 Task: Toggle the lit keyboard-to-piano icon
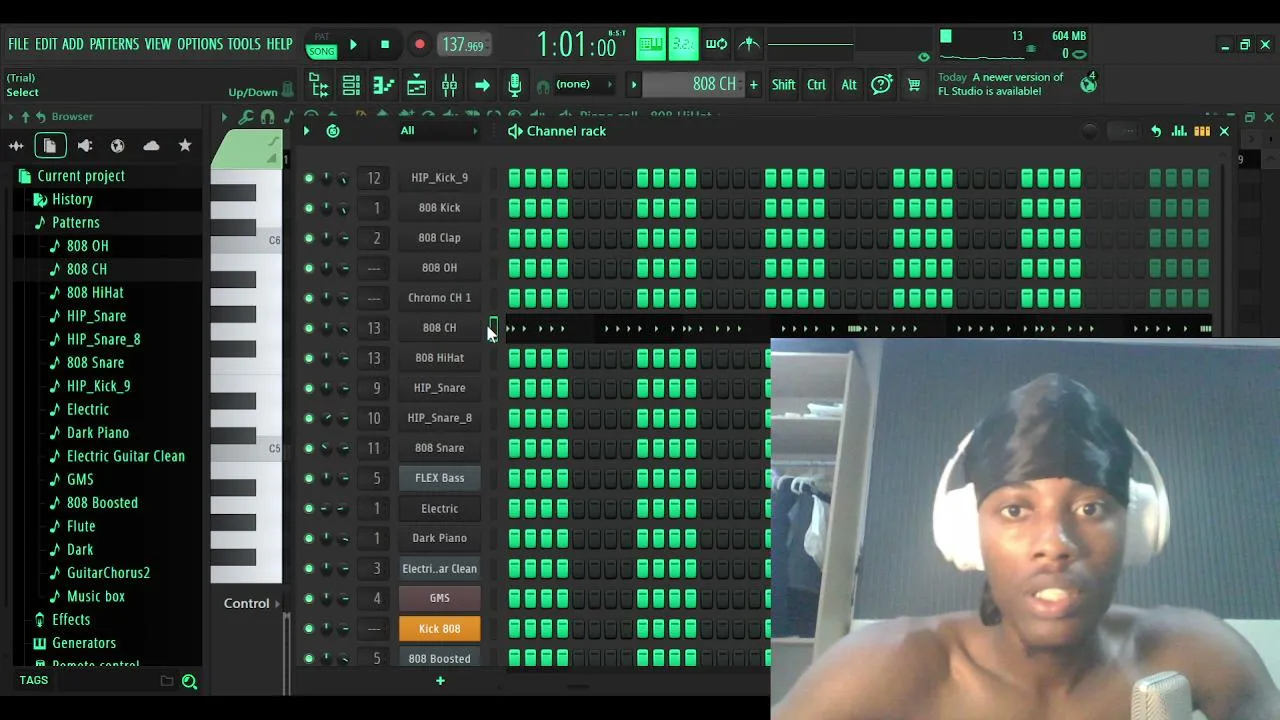[651, 44]
